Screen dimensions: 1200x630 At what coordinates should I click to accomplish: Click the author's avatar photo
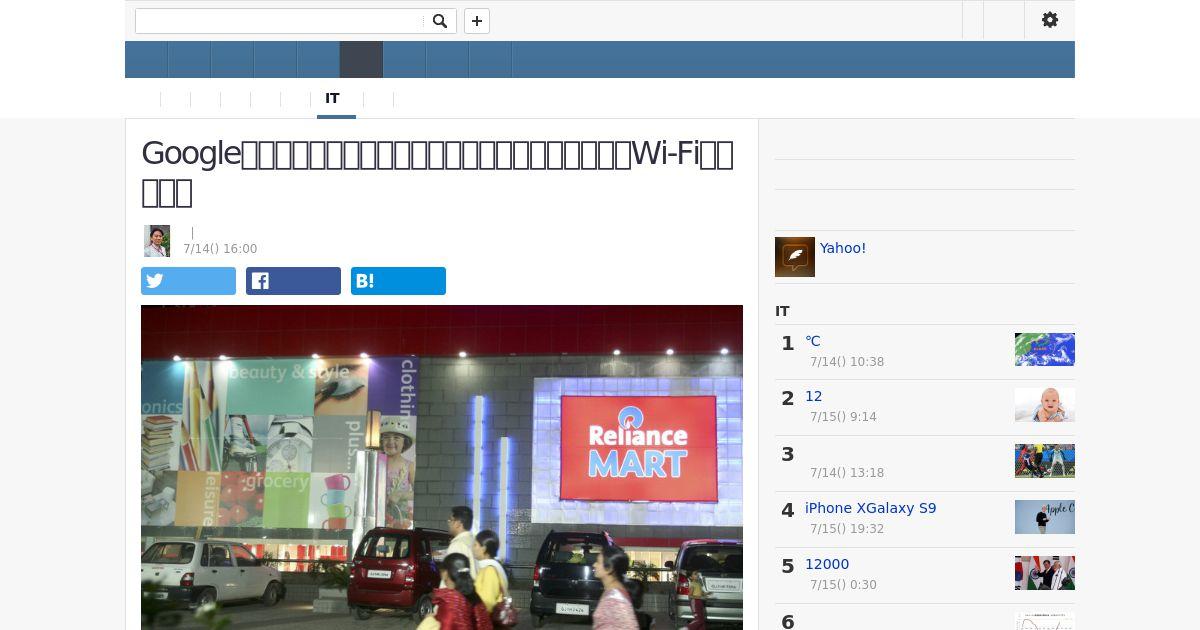[x=157, y=241]
